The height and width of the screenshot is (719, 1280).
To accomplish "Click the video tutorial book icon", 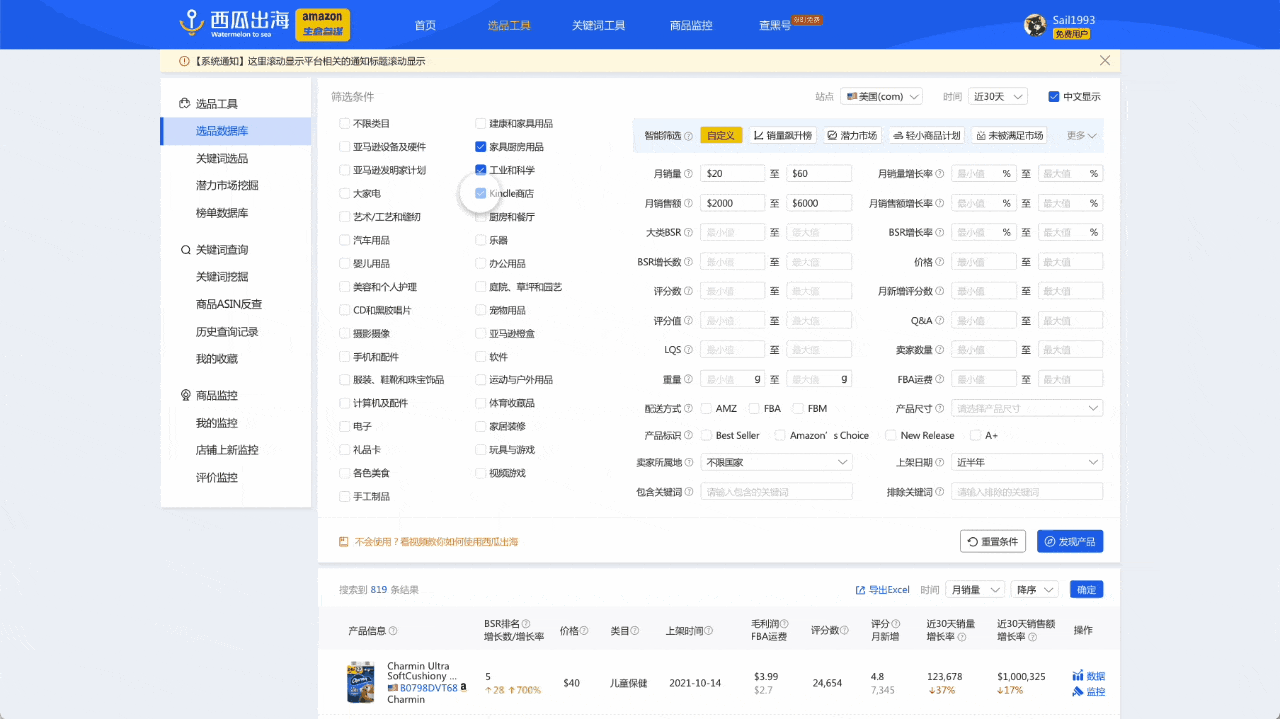I will pos(344,541).
